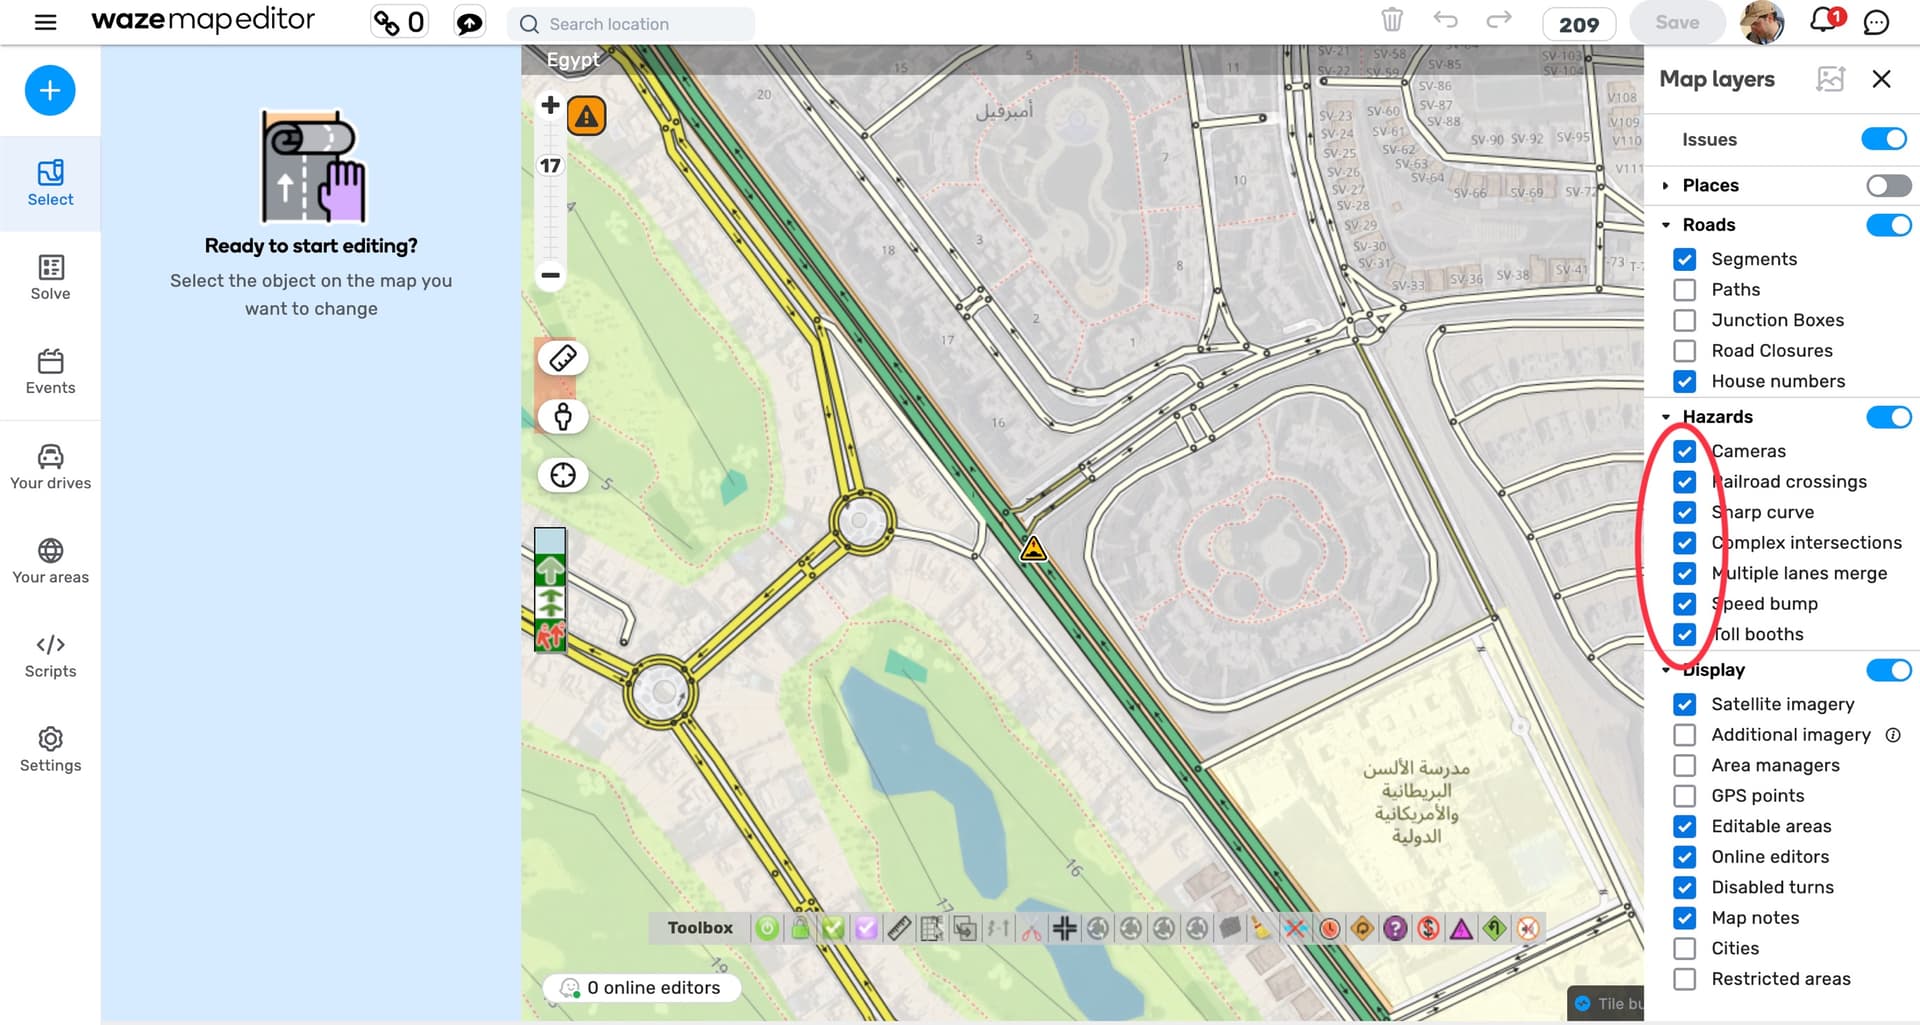Collapse the Roads layer group
Viewport: 1920px width, 1025px height.
pos(1666,225)
